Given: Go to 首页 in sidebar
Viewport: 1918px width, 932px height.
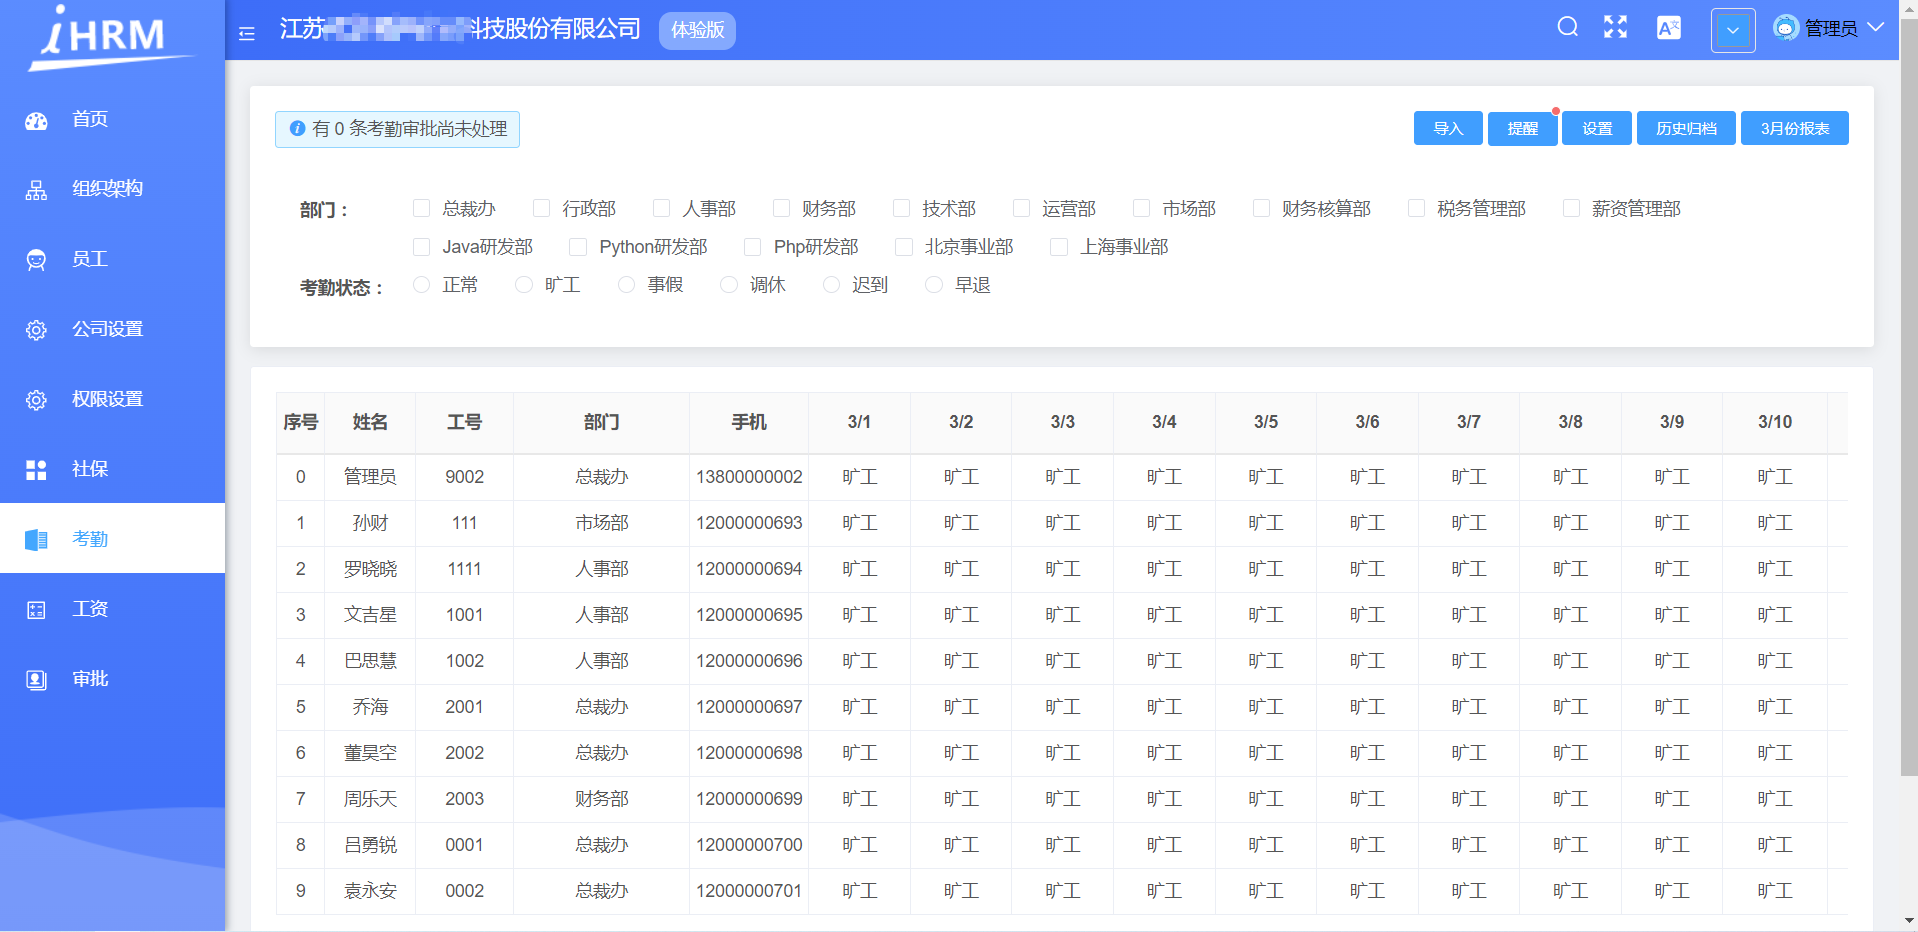Looking at the screenshot, I should pyautogui.click(x=112, y=120).
